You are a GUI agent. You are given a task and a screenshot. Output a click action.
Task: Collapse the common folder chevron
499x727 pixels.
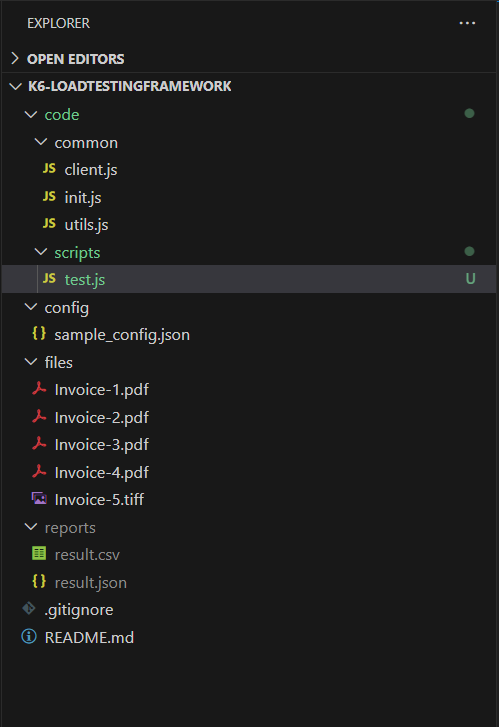[41, 142]
